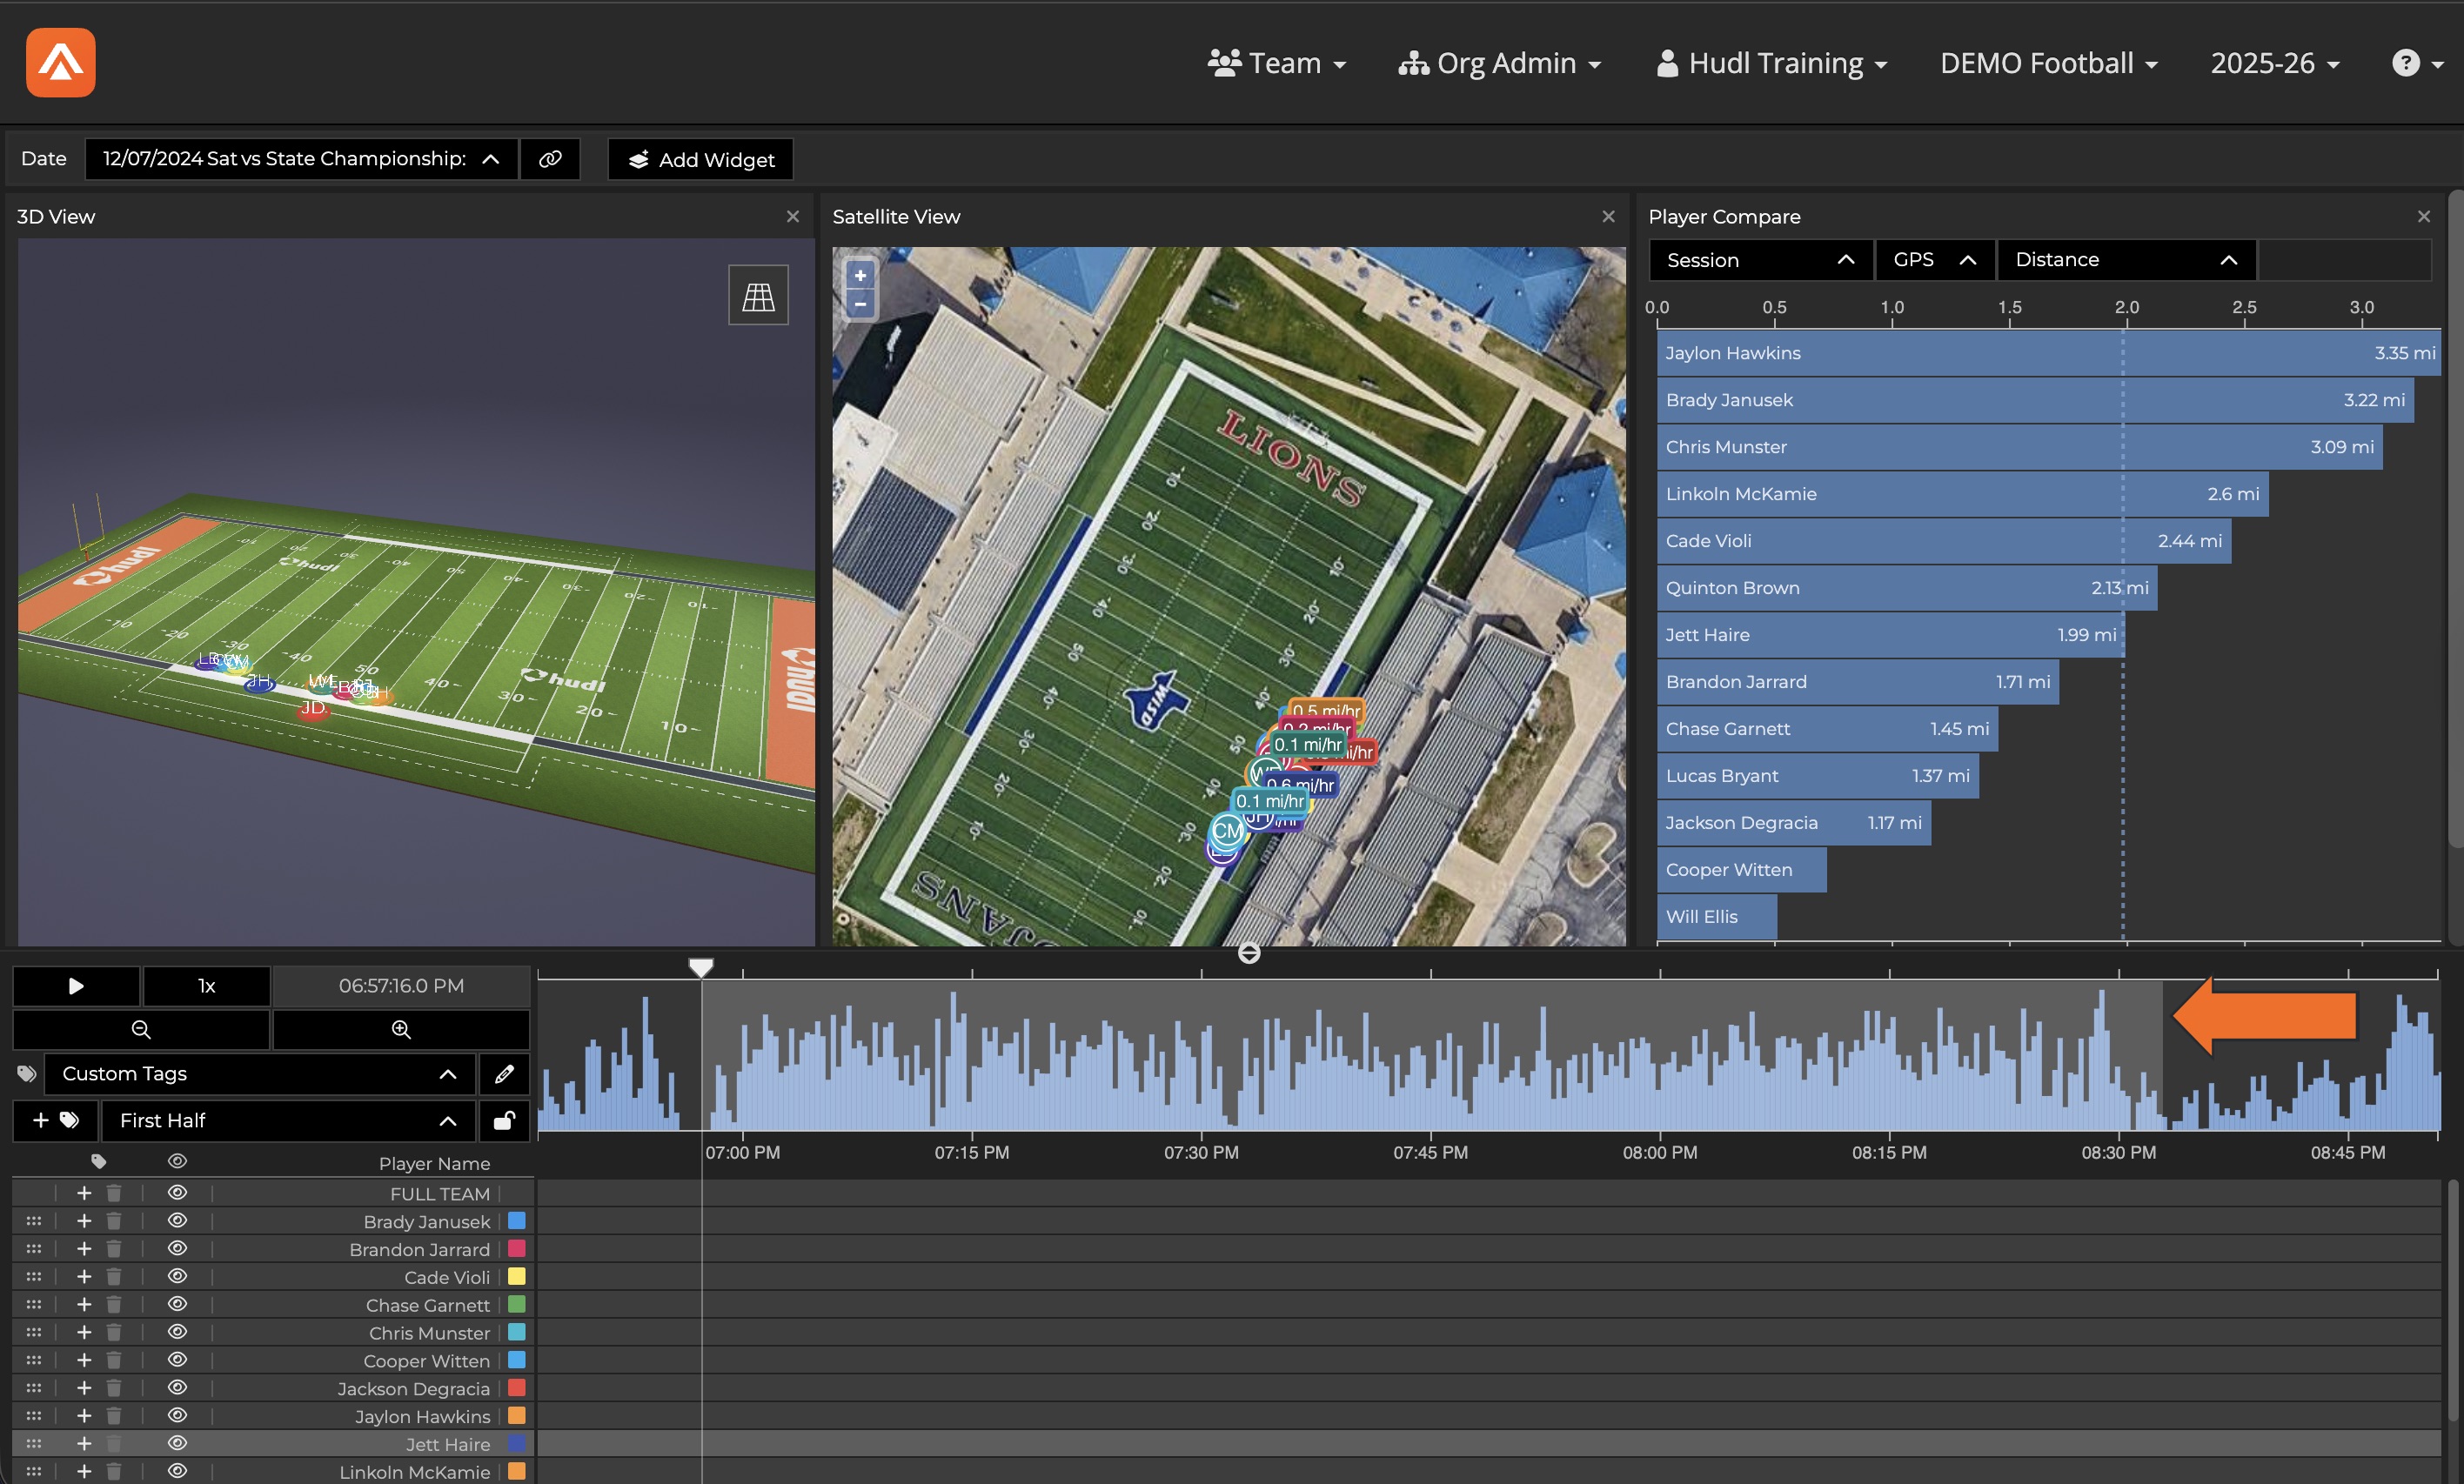Open the help question mark menu
This screenshot has width=2464, height=1484.
point(2417,63)
